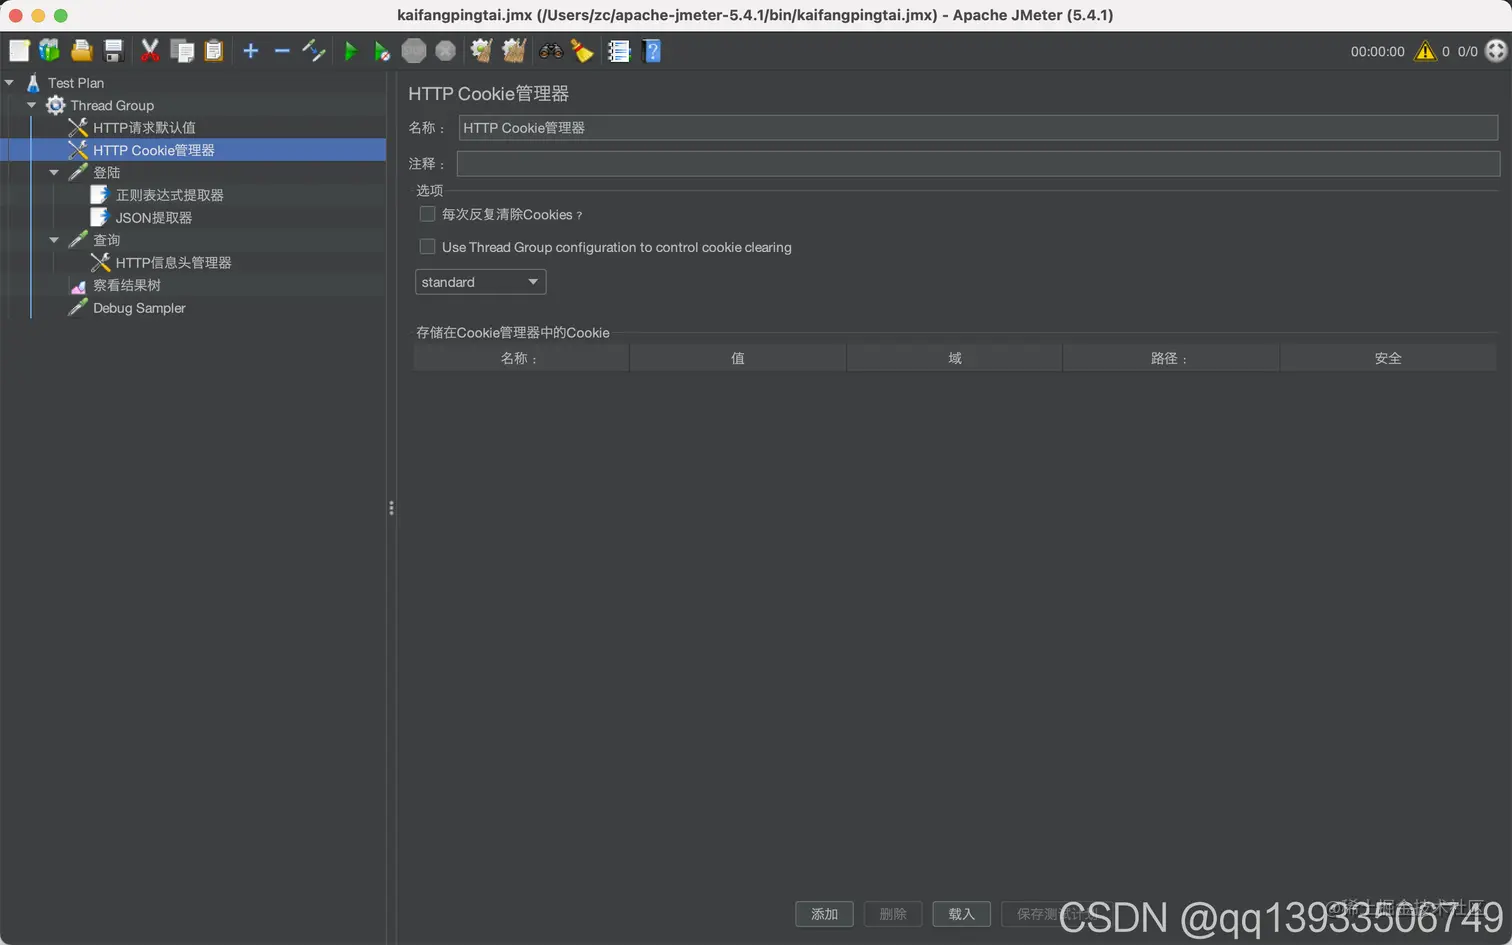
Task: Select HTTP信息头管理器 in the tree
Action: click(x=173, y=263)
